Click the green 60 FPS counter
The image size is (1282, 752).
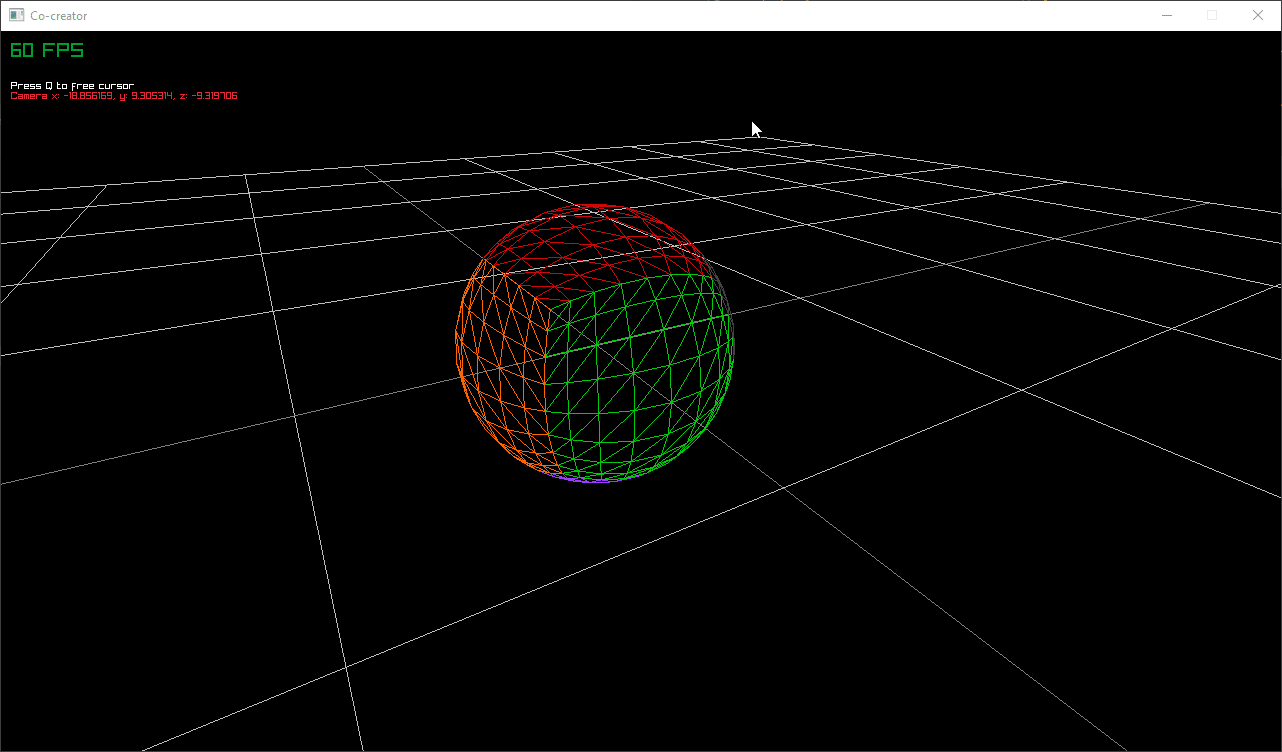click(x=47, y=50)
